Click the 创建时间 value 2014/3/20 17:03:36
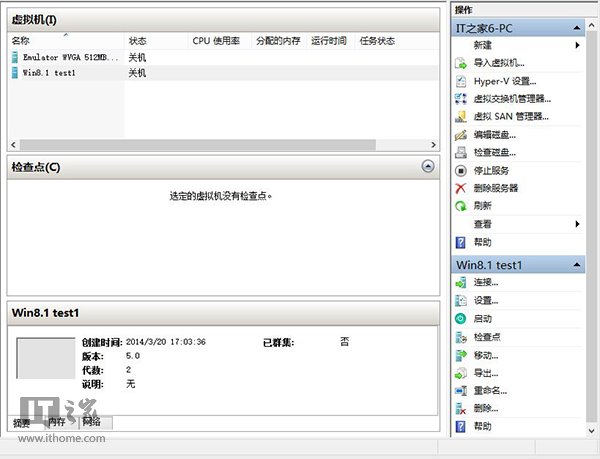The image size is (600, 459). [x=166, y=342]
